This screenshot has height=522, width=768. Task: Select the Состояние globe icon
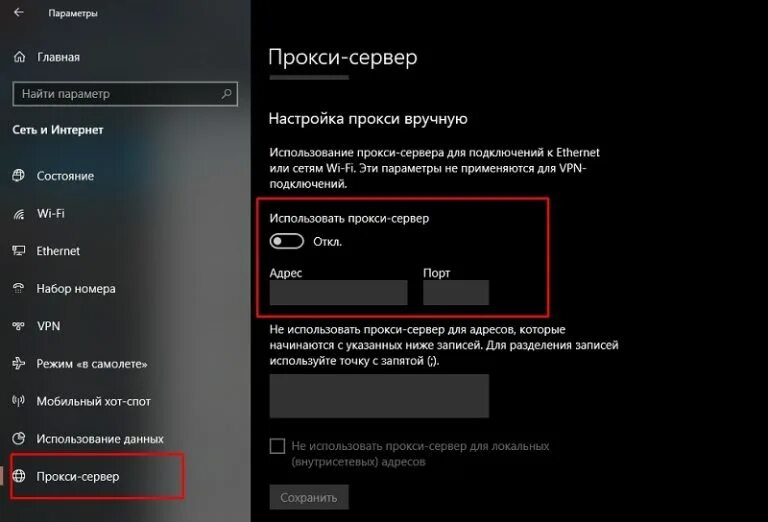point(19,175)
